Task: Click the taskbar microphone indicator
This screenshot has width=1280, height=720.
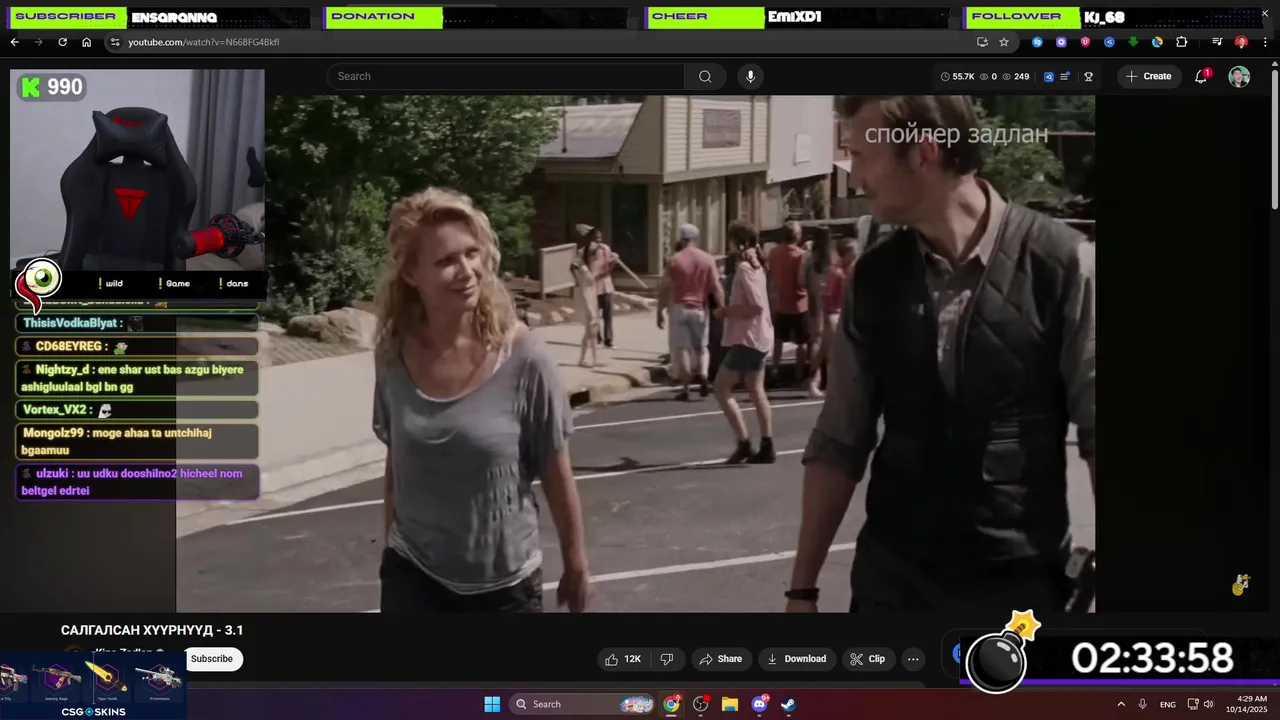Action: [x=1142, y=704]
